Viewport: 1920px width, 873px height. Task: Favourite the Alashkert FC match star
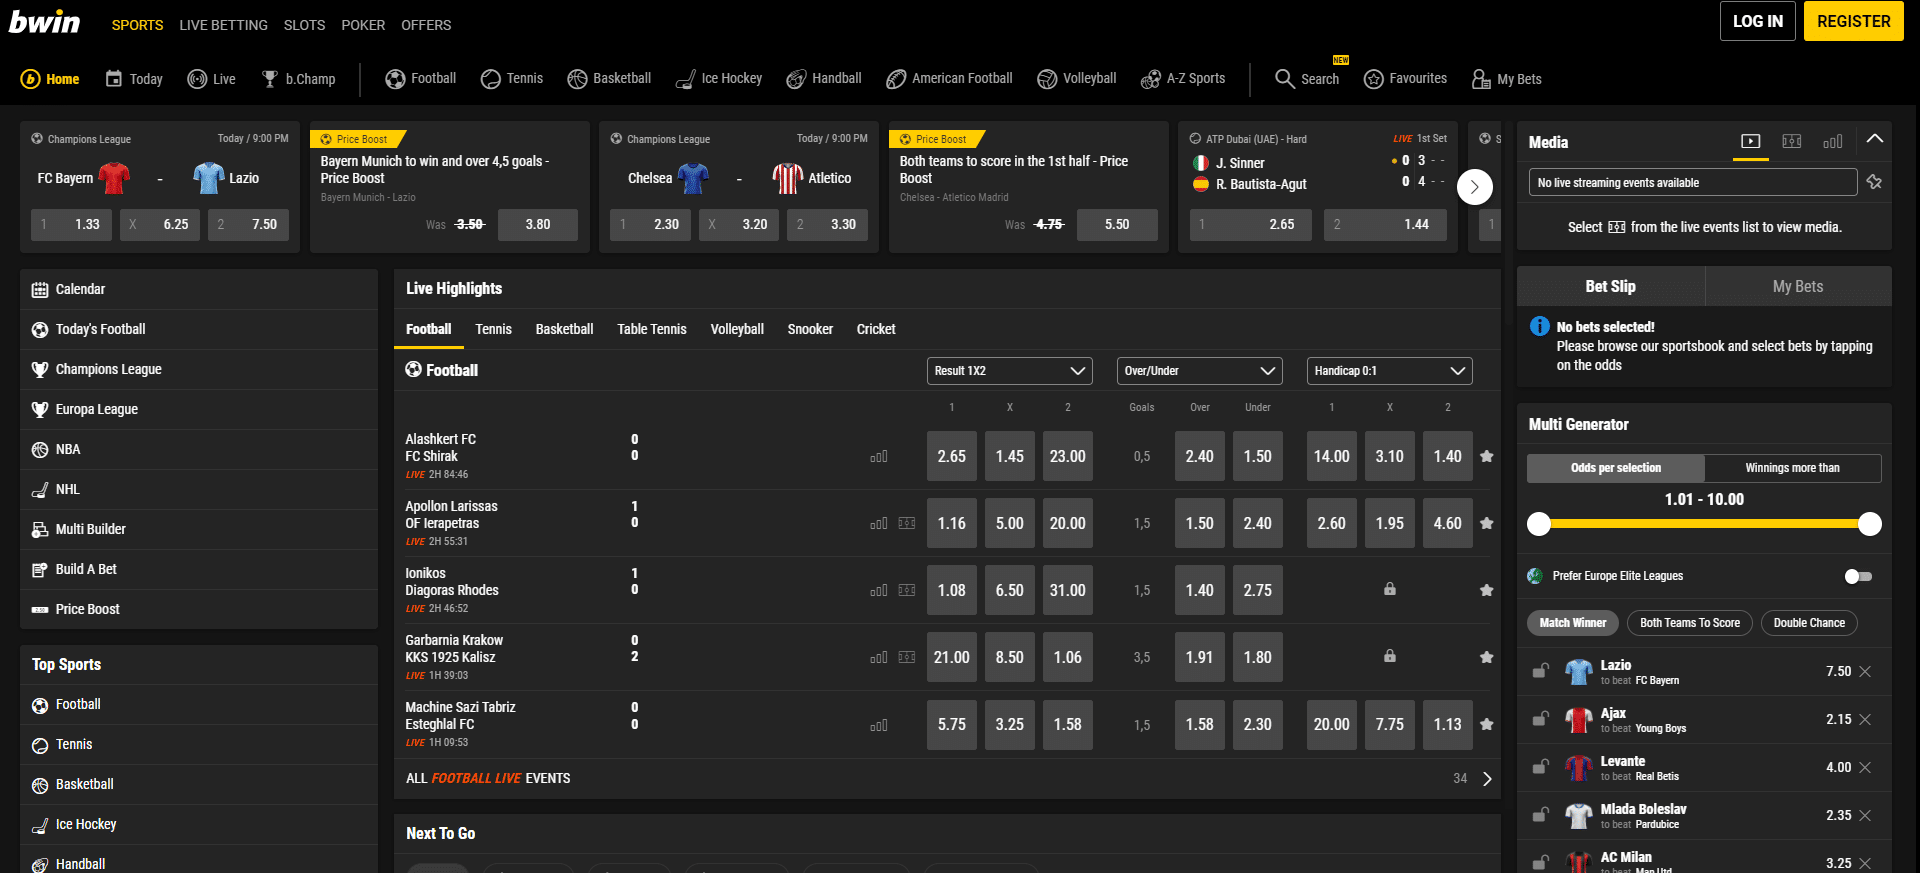pyautogui.click(x=1487, y=456)
